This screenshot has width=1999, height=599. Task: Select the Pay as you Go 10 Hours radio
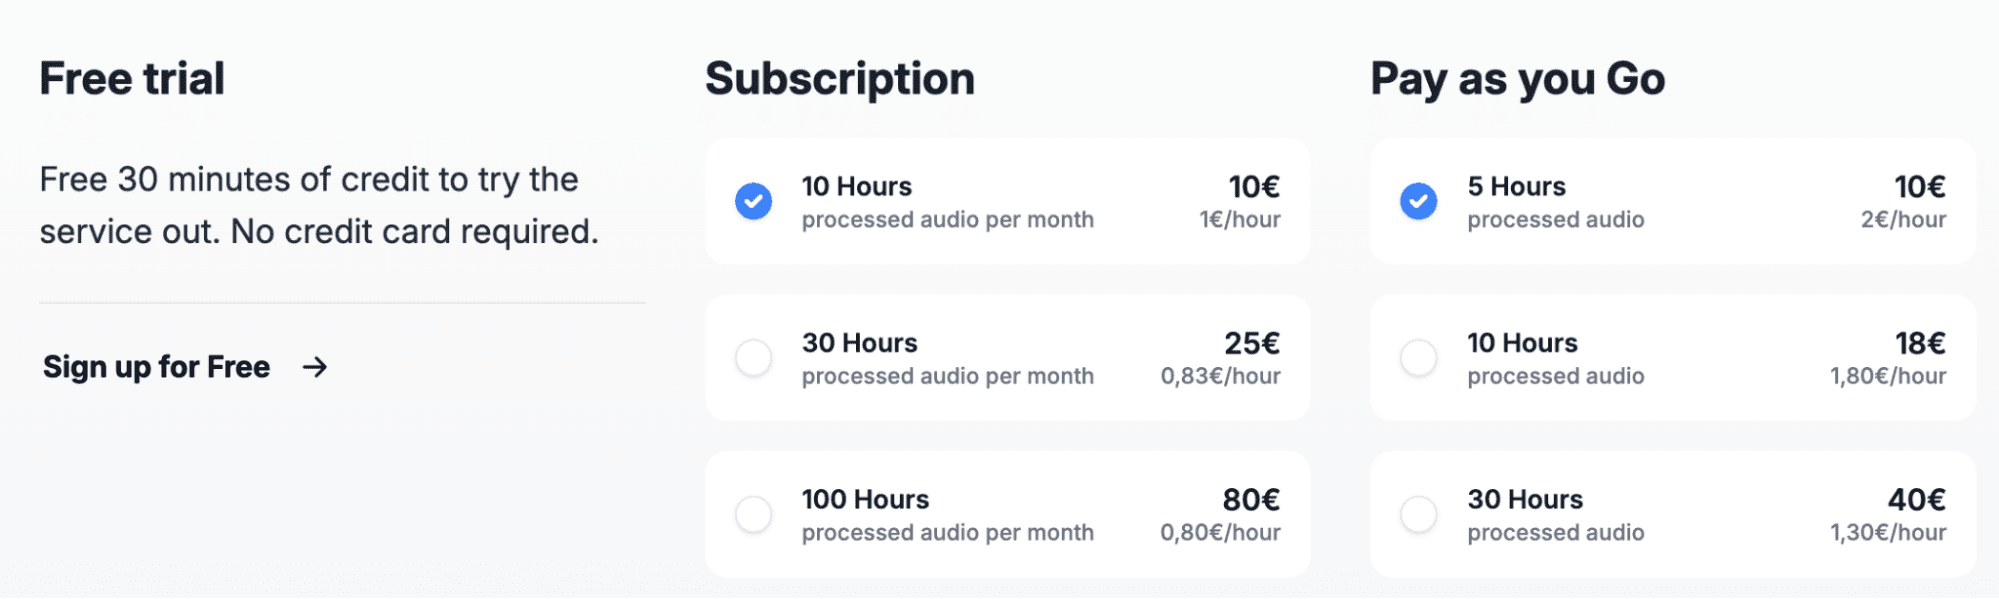(1418, 357)
